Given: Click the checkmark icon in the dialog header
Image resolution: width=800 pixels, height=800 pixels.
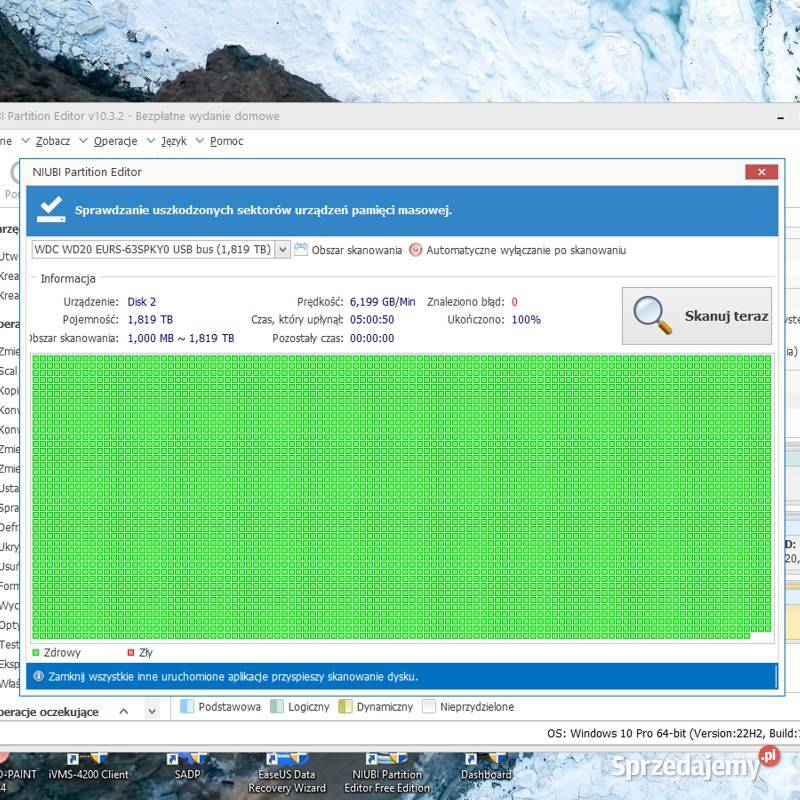Looking at the screenshot, I should (51, 210).
